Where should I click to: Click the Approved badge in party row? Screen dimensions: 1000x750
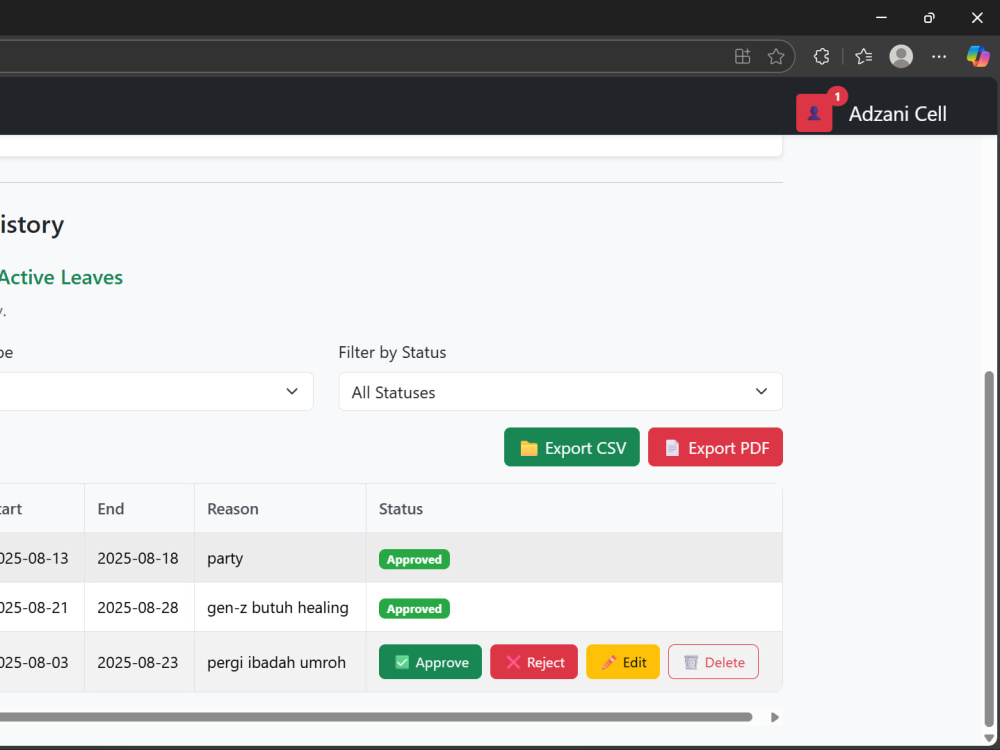414,559
